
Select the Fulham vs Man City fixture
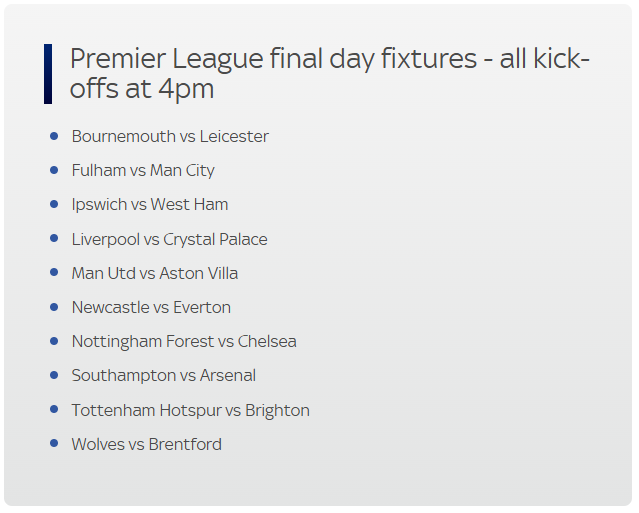click(x=143, y=171)
